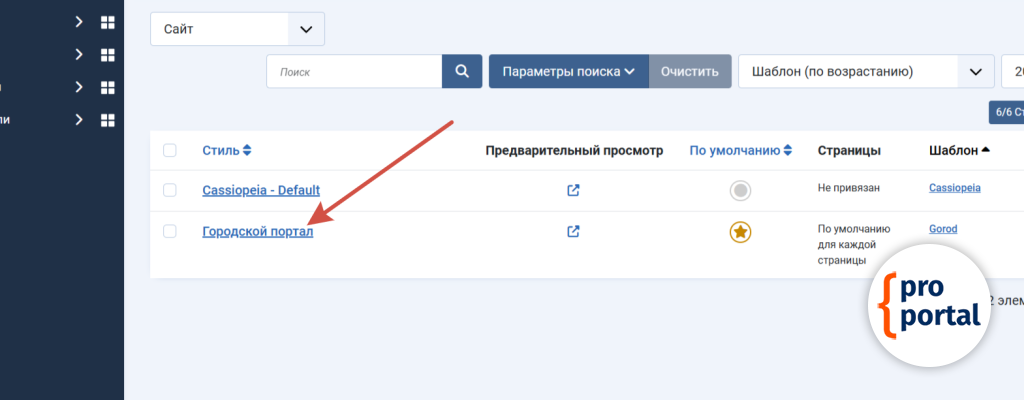This screenshot has height=400, width=1024.
Task: Click the Поиск search input field
Action: (x=354, y=72)
